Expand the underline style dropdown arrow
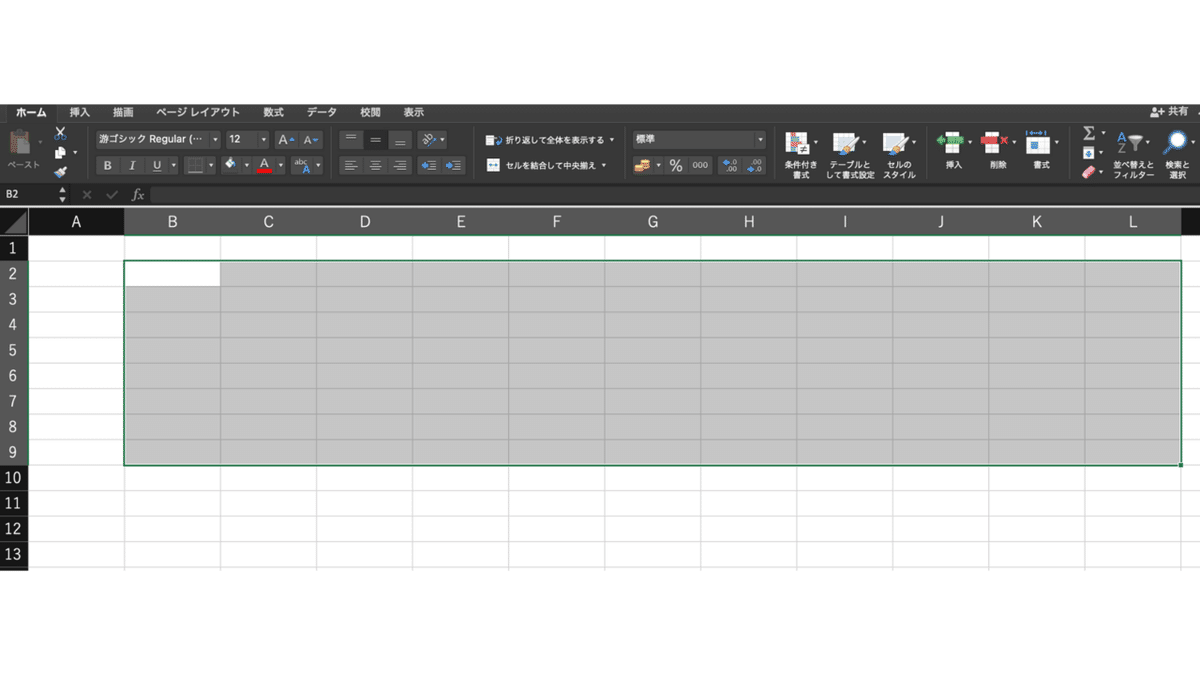 (173, 165)
